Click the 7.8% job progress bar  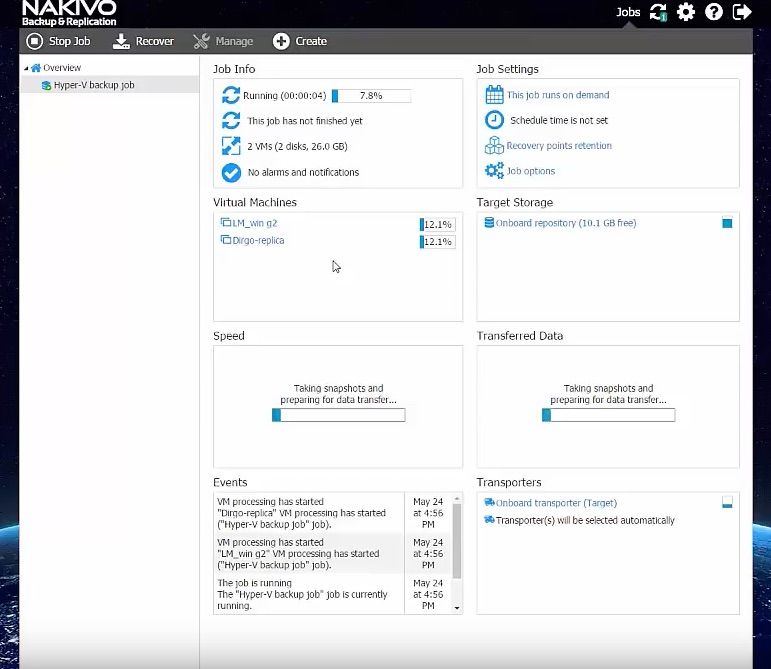coord(371,96)
